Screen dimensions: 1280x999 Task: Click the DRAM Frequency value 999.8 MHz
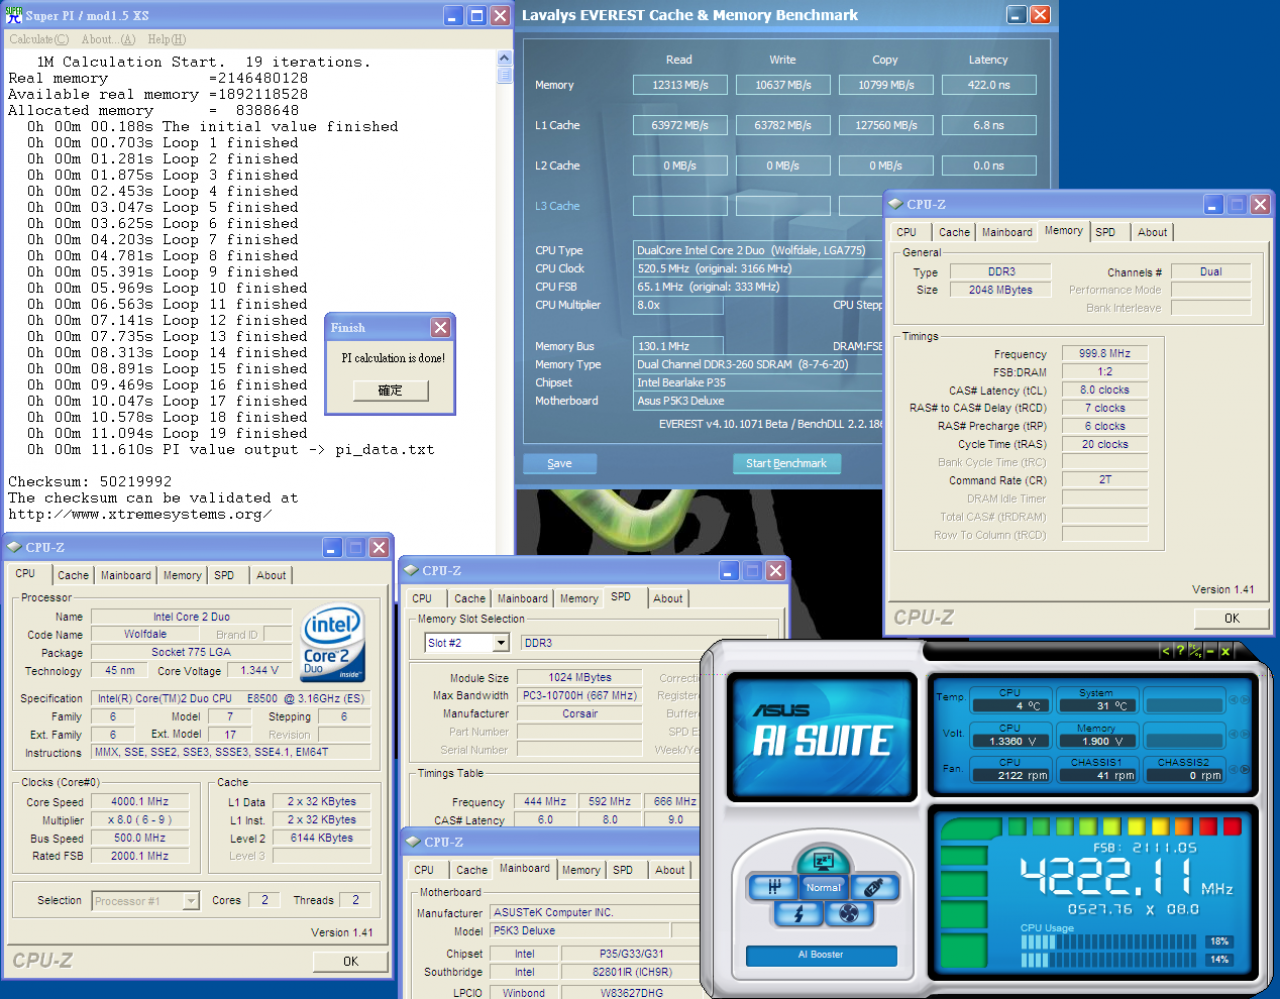(1104, 353)
